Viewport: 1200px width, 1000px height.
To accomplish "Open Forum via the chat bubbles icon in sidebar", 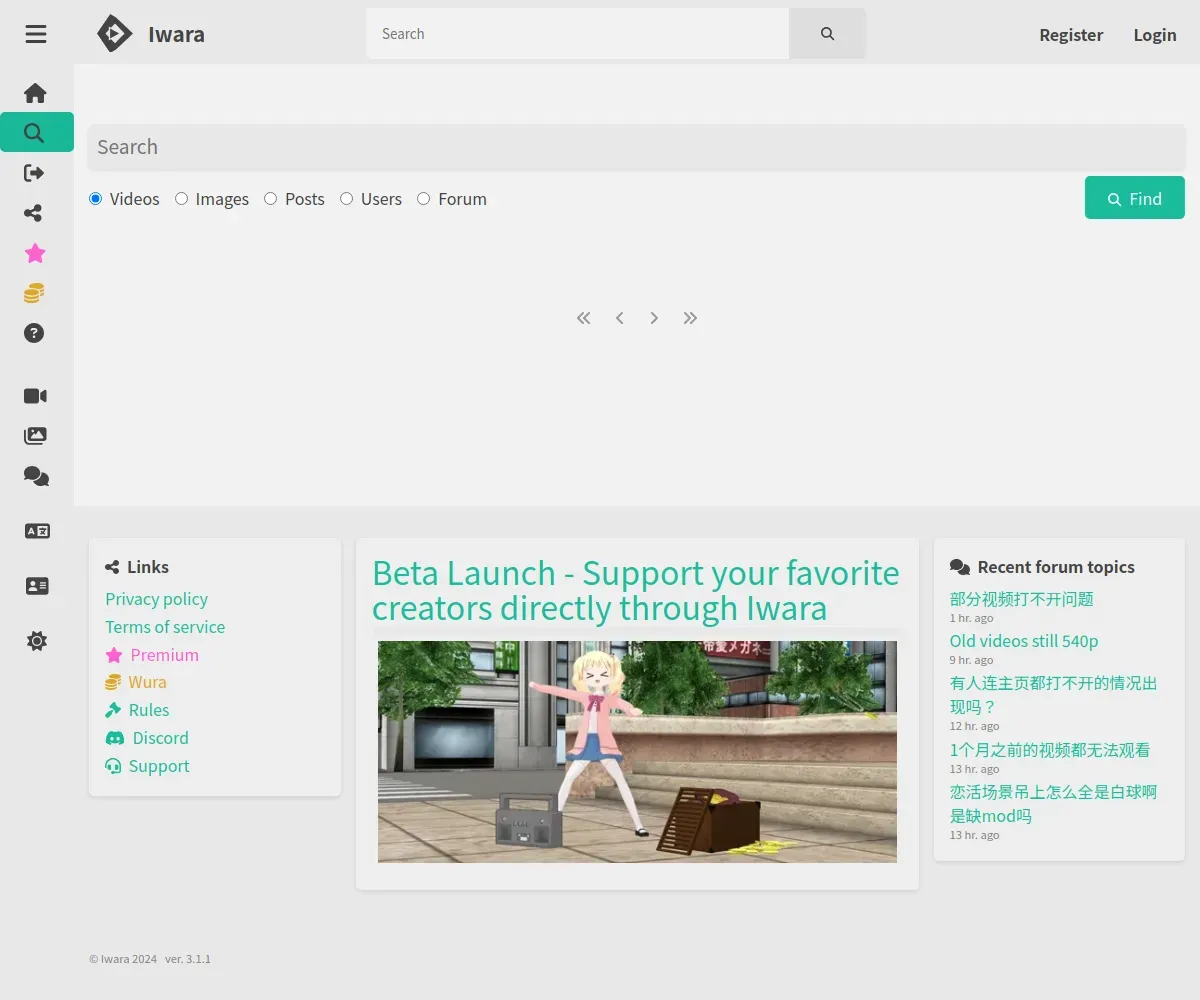I will [x=36, y=476].
